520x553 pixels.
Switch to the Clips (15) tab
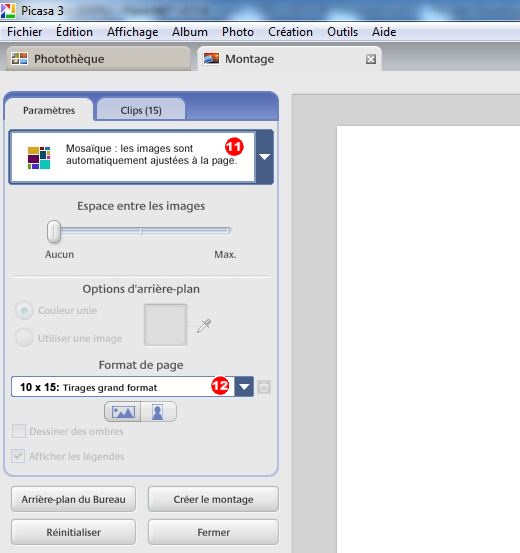point(141,110)
